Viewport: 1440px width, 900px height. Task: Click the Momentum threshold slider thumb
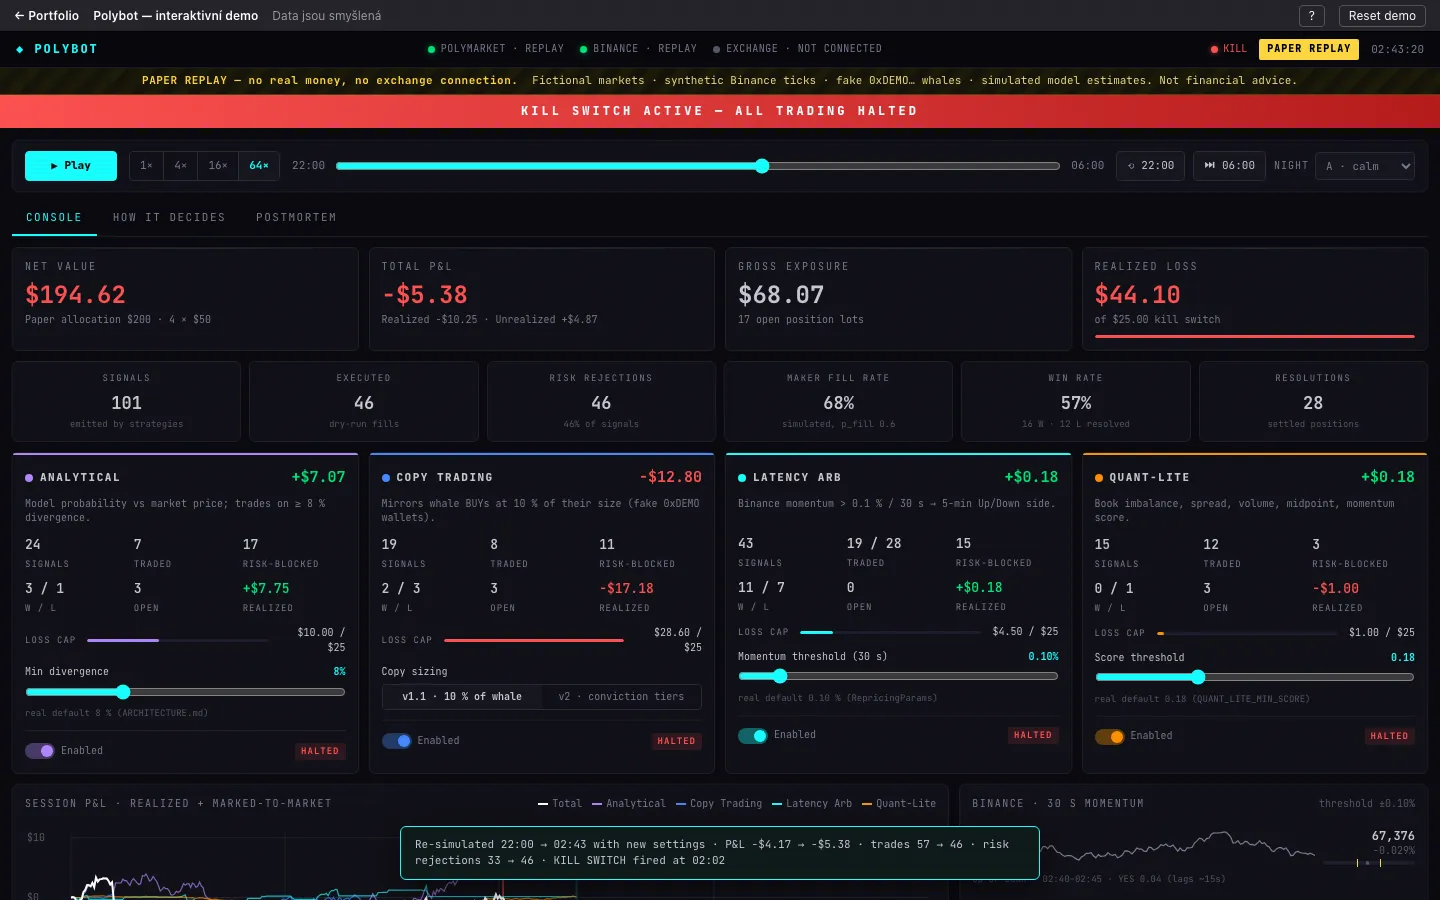pyautogui.click(x=780, y=676)
